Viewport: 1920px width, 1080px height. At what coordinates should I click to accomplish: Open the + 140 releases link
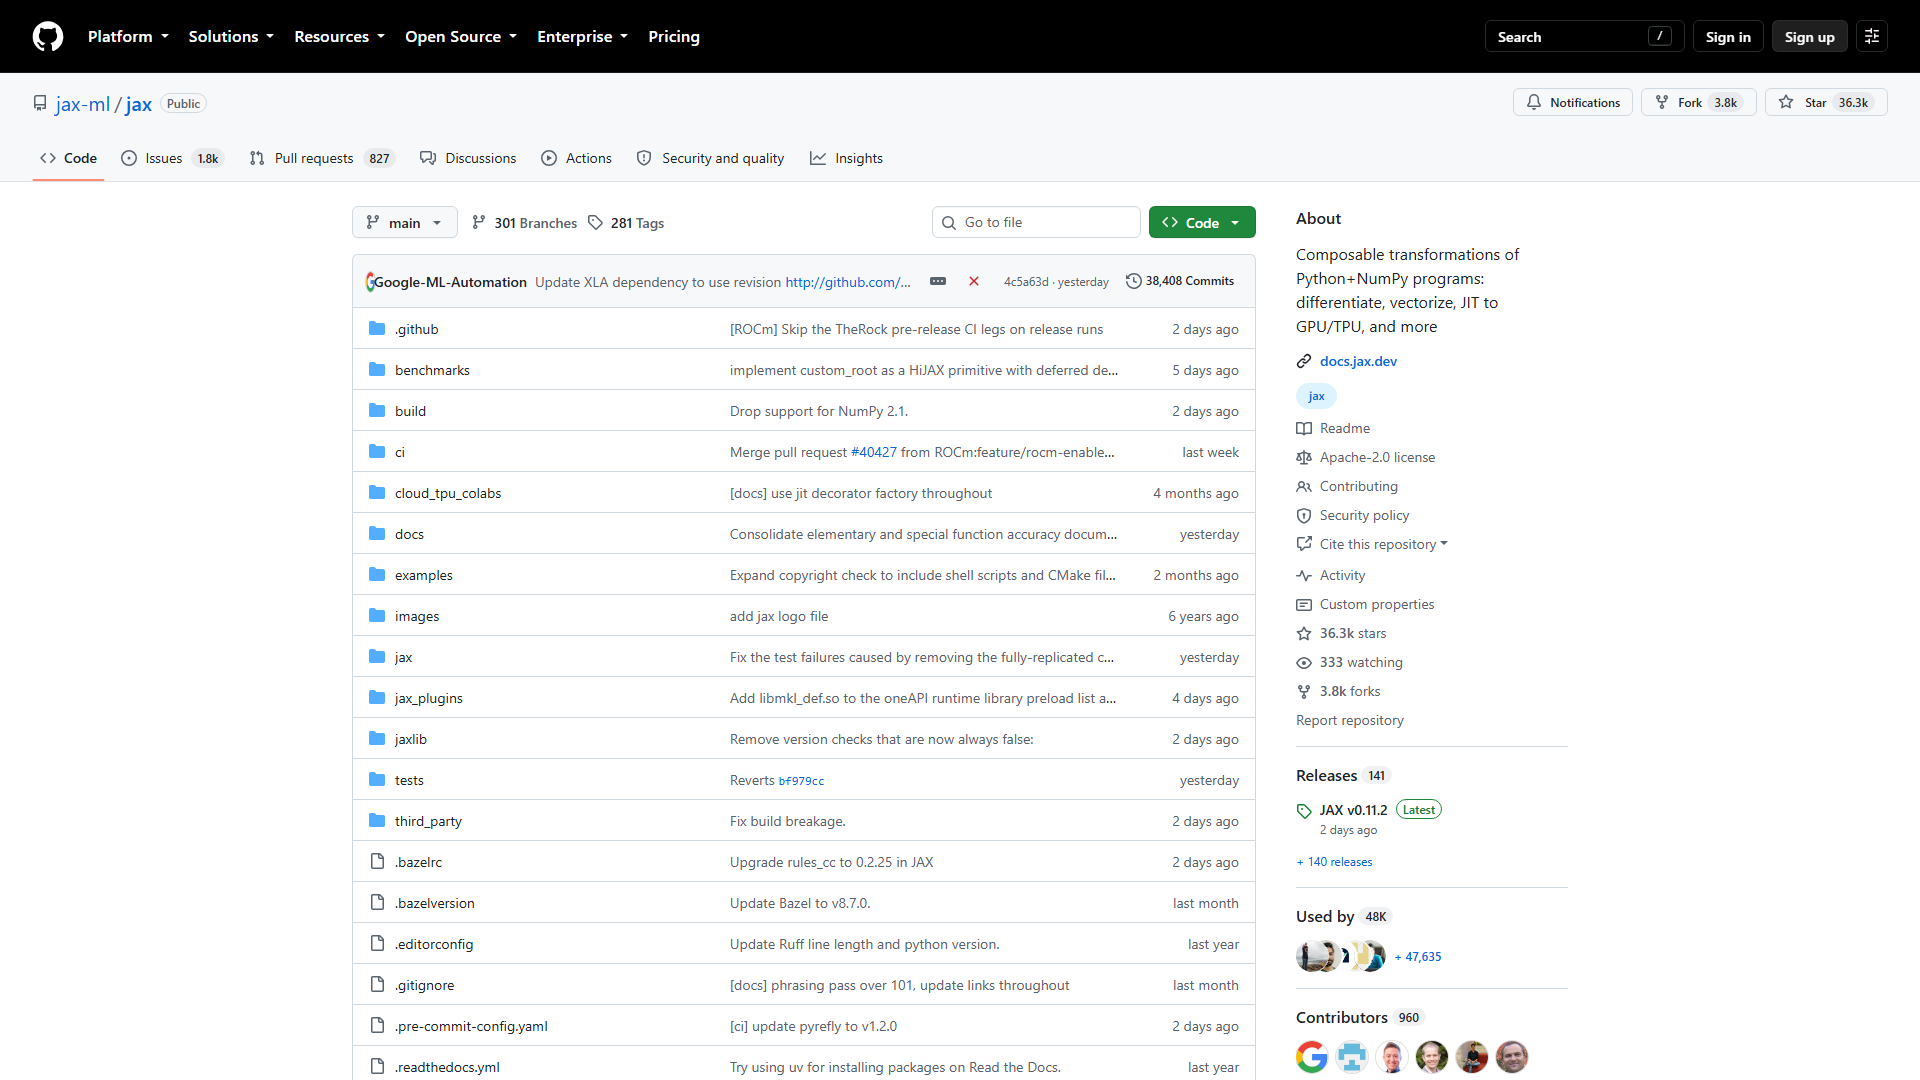pyautogui.click(x=1335, y=862)
